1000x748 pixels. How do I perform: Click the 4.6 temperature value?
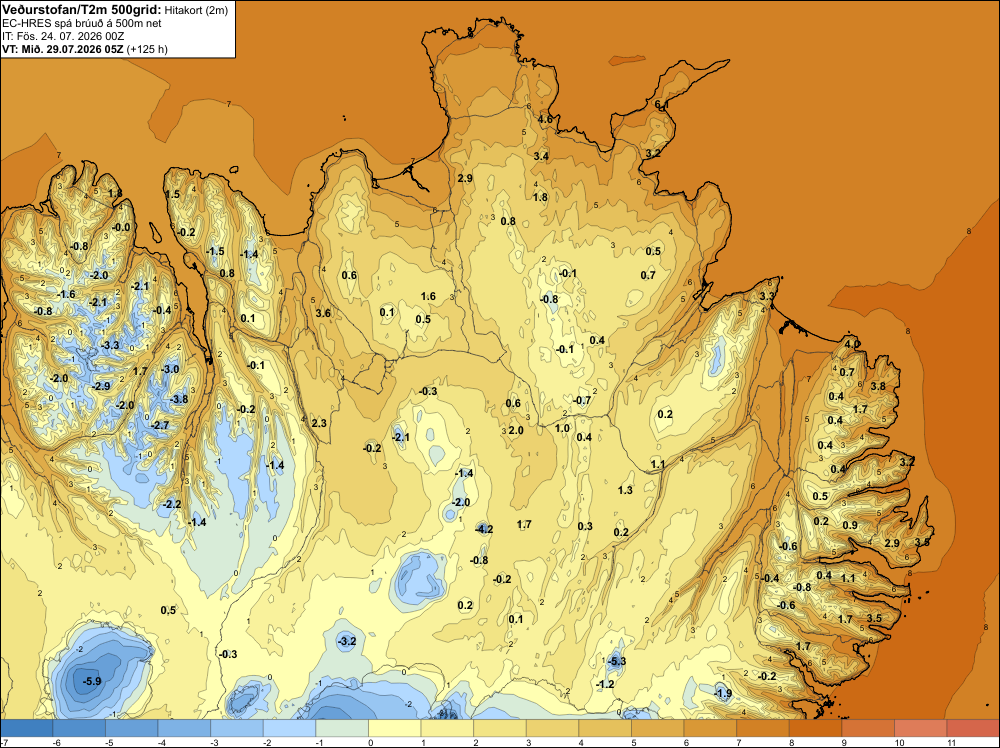pos(545,119)
